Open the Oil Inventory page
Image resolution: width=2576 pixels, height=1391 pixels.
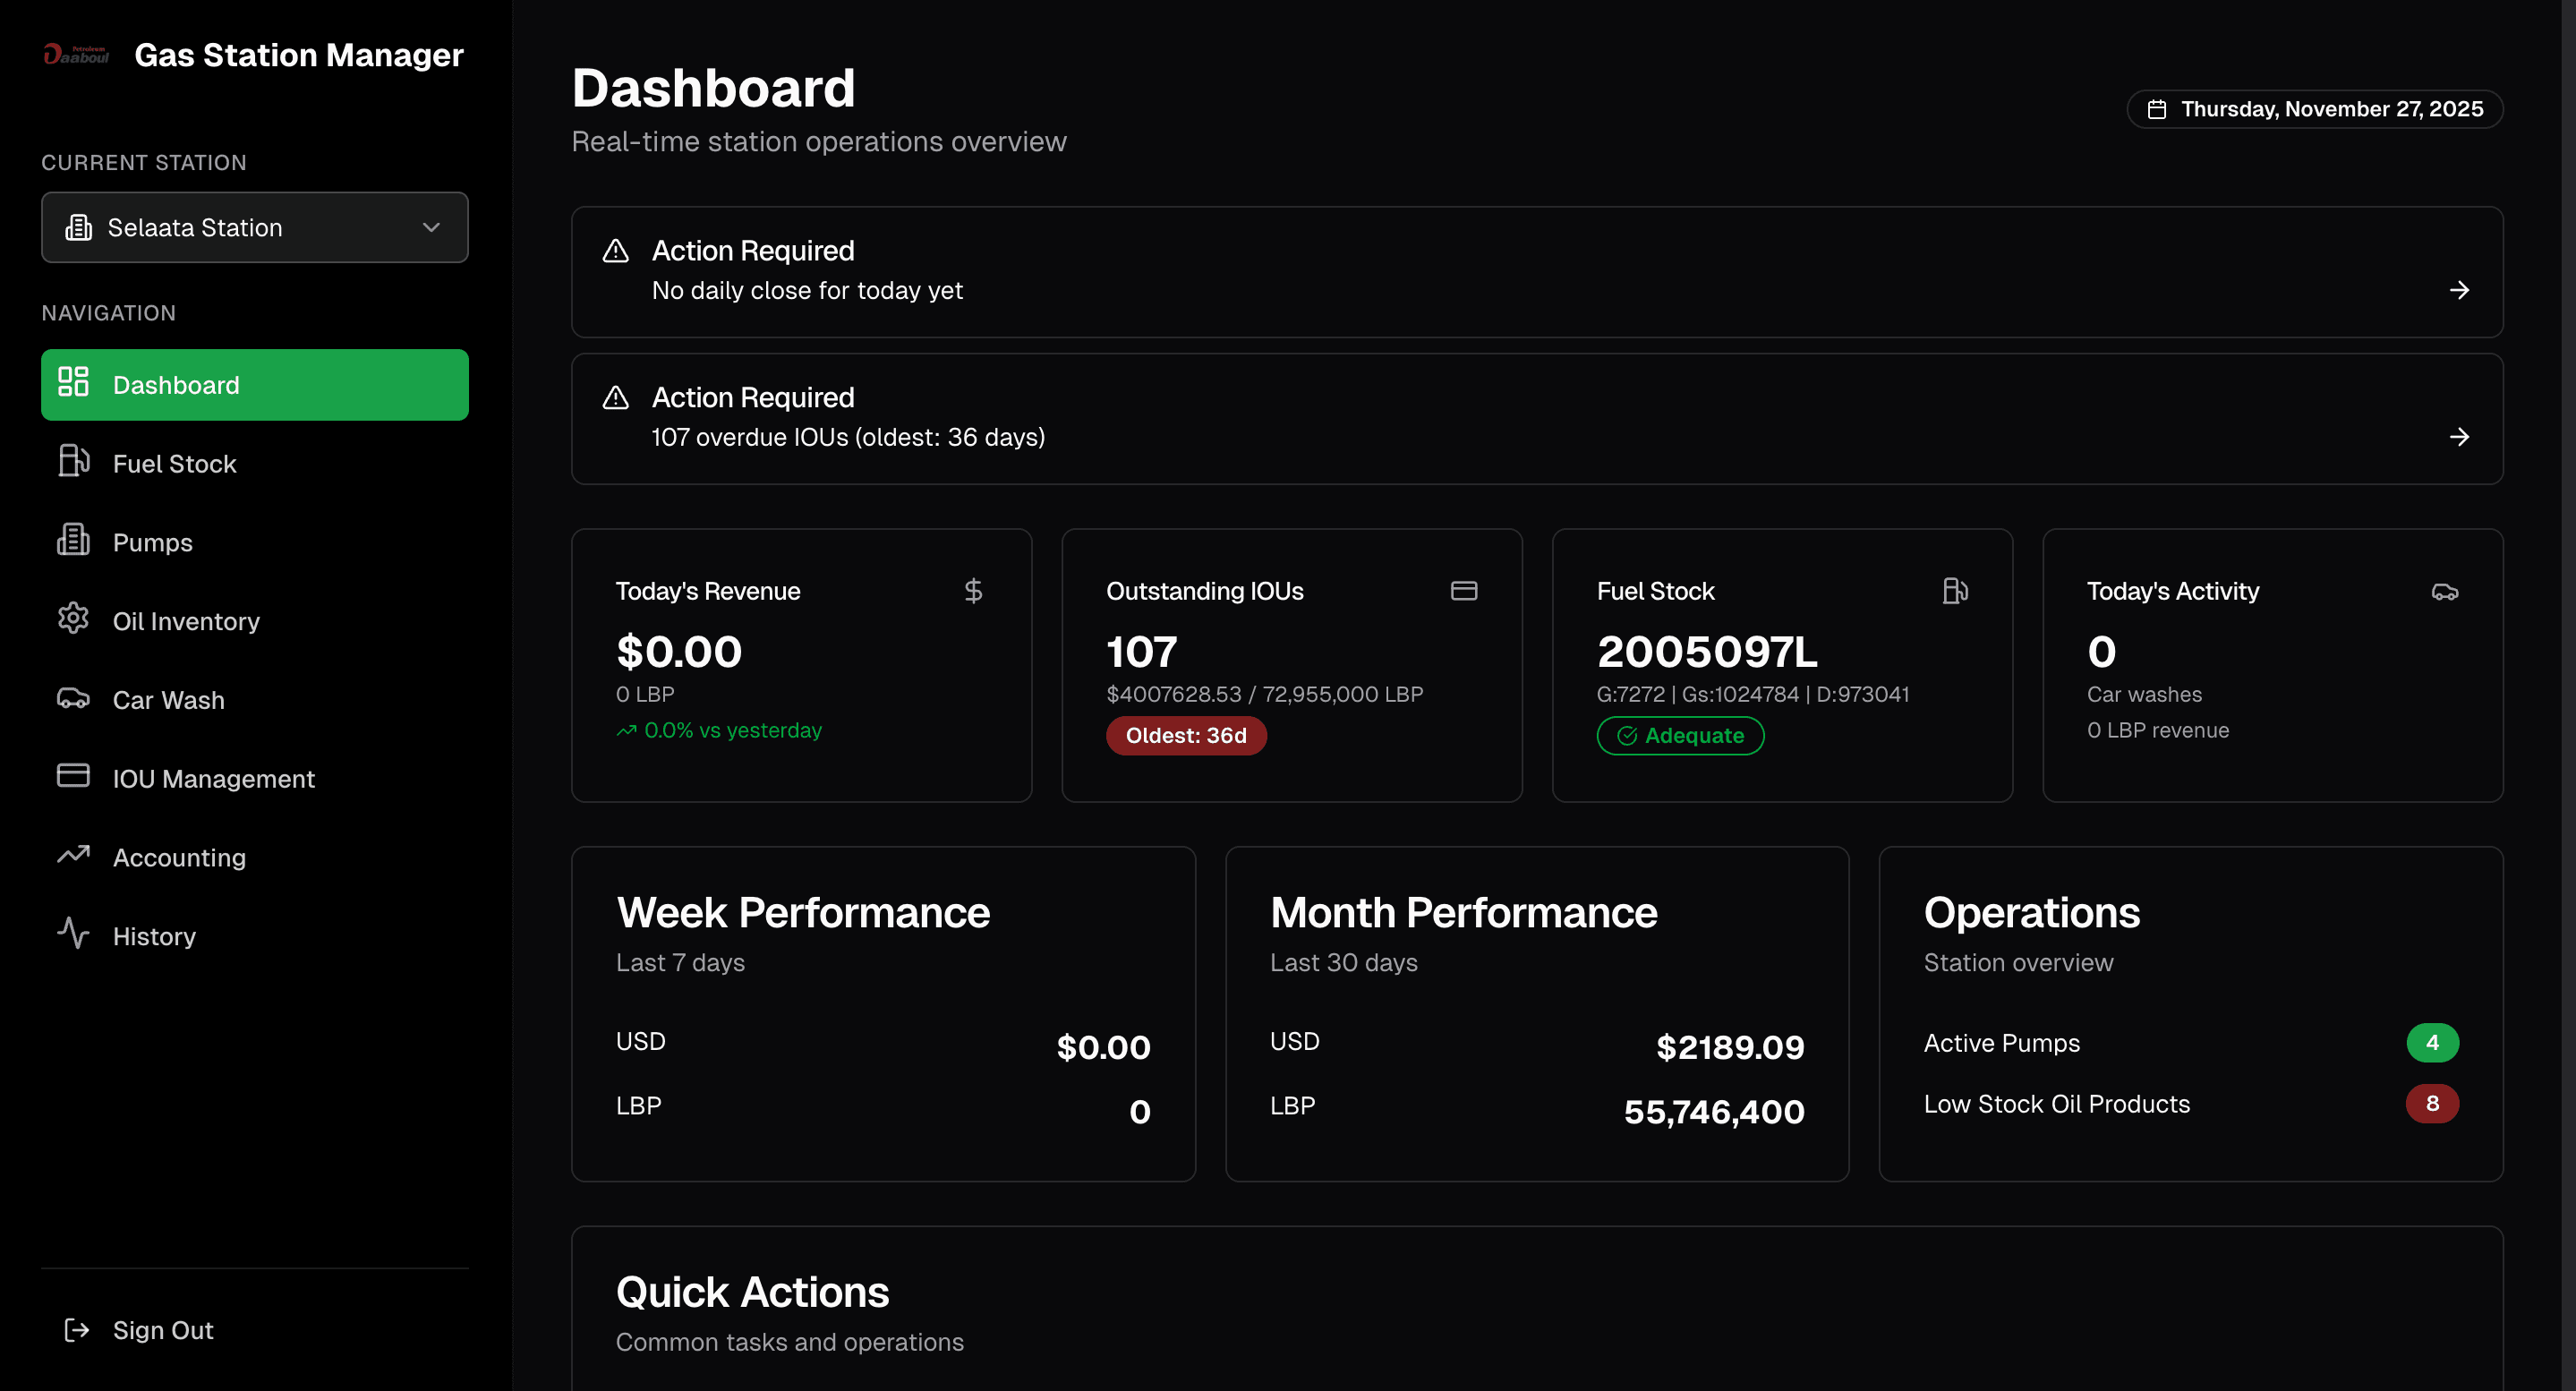pos(186,621)
